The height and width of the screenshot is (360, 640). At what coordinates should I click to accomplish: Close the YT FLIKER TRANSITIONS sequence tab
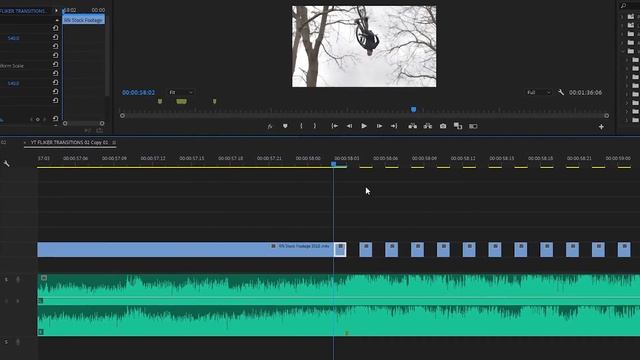click(24, 142)
